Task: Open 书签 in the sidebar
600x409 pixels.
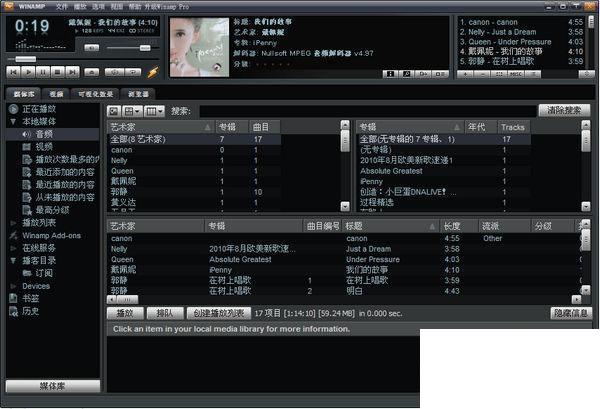Action: (x=31, y=298)
